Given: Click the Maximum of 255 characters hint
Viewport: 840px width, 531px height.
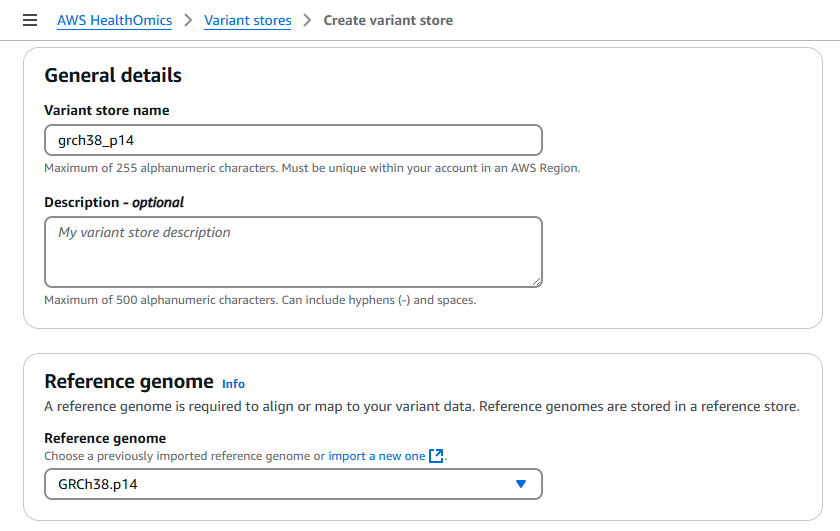Looking at the screenshot, I should click(x=312, y=168).
